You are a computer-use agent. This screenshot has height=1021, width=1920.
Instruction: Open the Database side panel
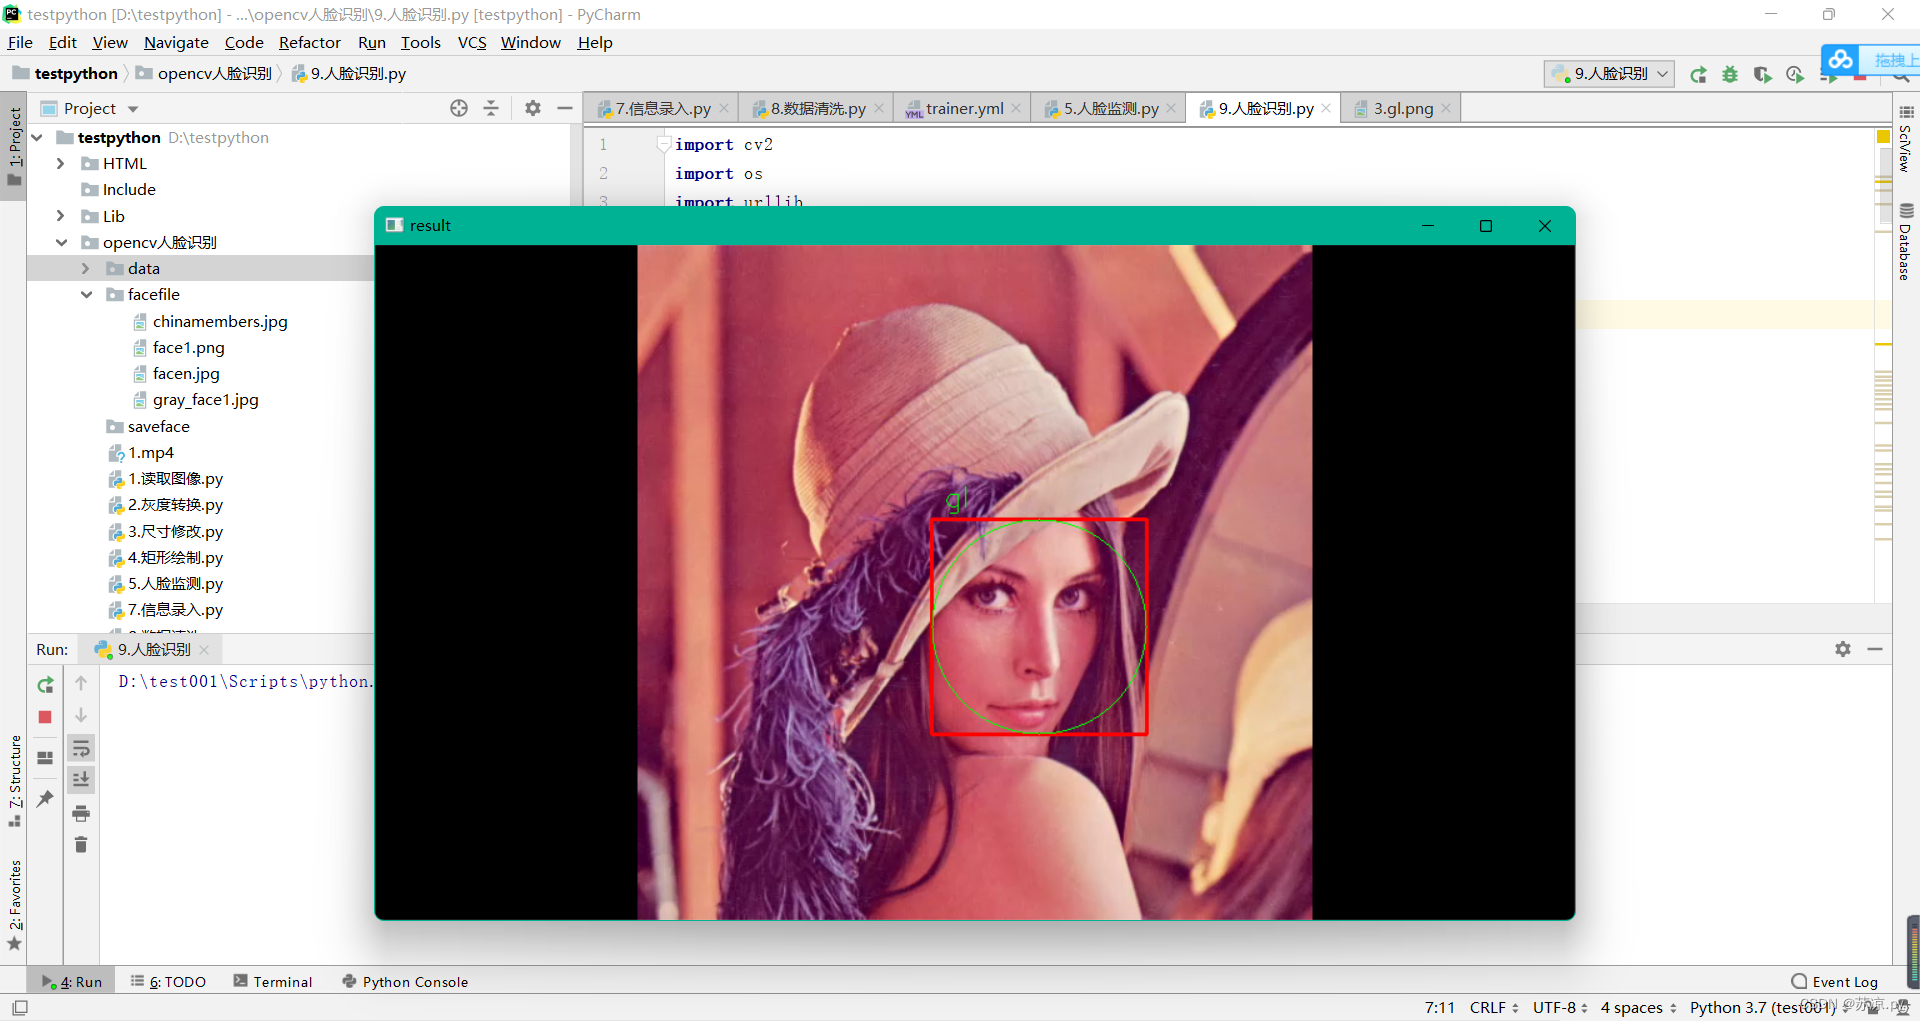click(1906, 242)
